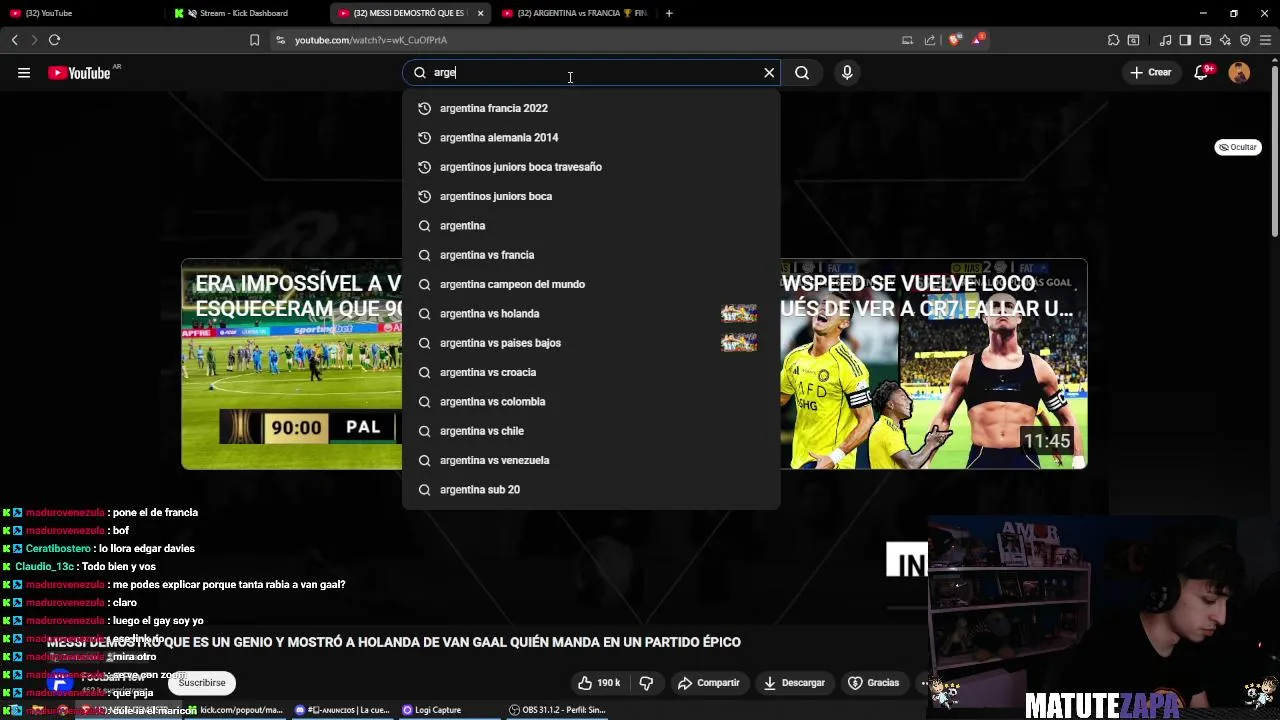Open 'OBS 31.1.2' in the taskbar
Viewport: 1280px width, 720px height.
pos(557,710)
